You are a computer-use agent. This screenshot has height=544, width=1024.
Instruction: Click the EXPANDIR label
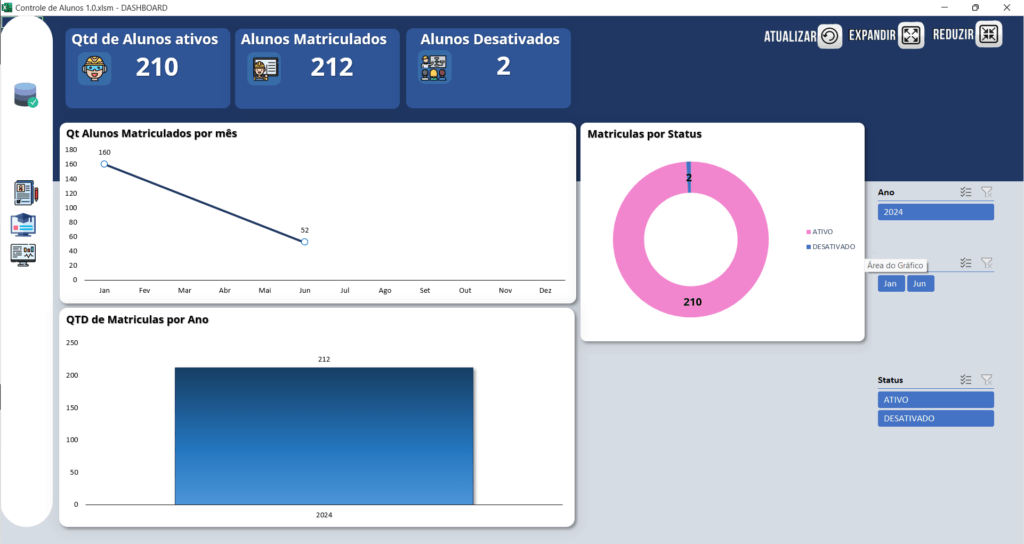(872, 35)
